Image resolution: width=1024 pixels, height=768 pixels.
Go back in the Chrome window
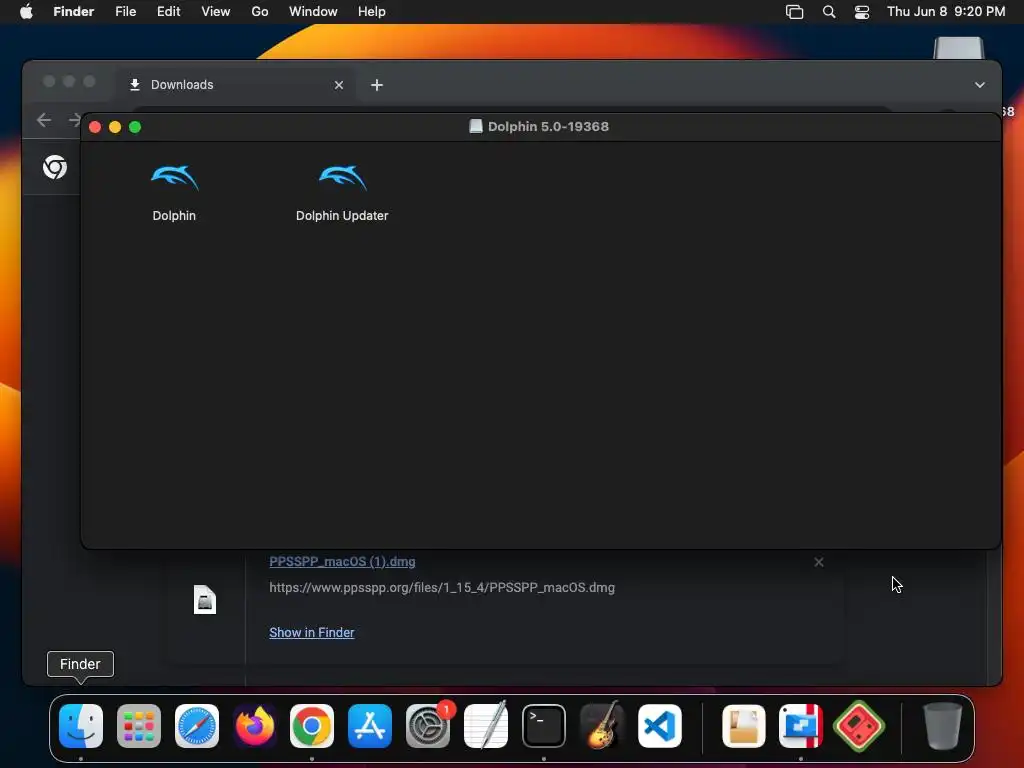click(x=44, y=120)
